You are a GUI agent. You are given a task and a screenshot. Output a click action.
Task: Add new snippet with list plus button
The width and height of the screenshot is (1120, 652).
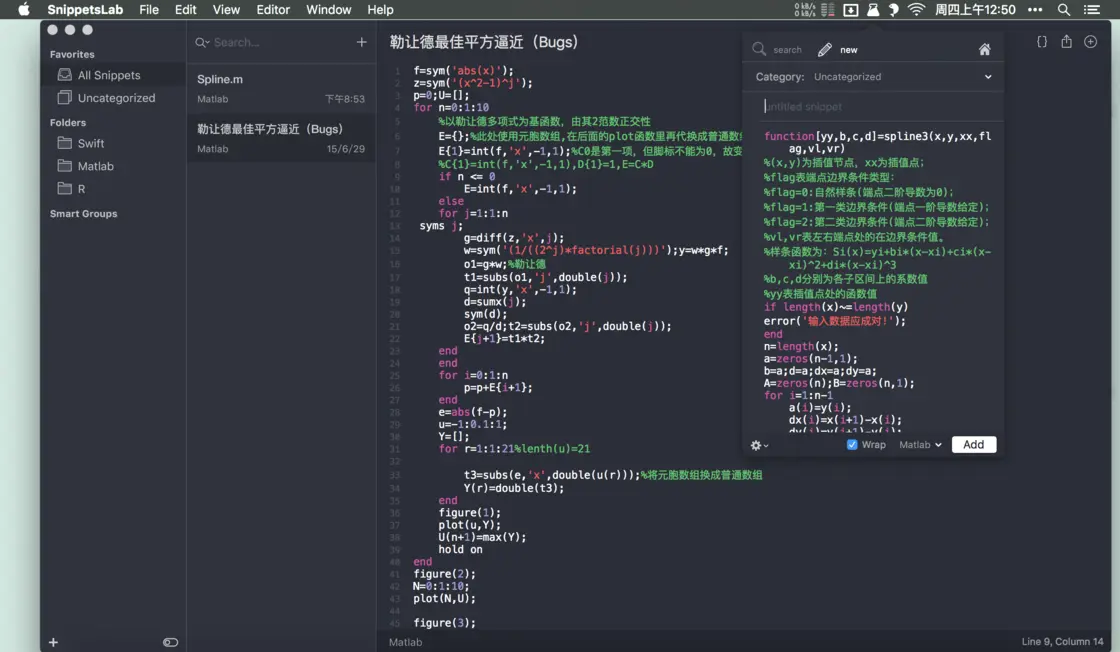(361, 42)
